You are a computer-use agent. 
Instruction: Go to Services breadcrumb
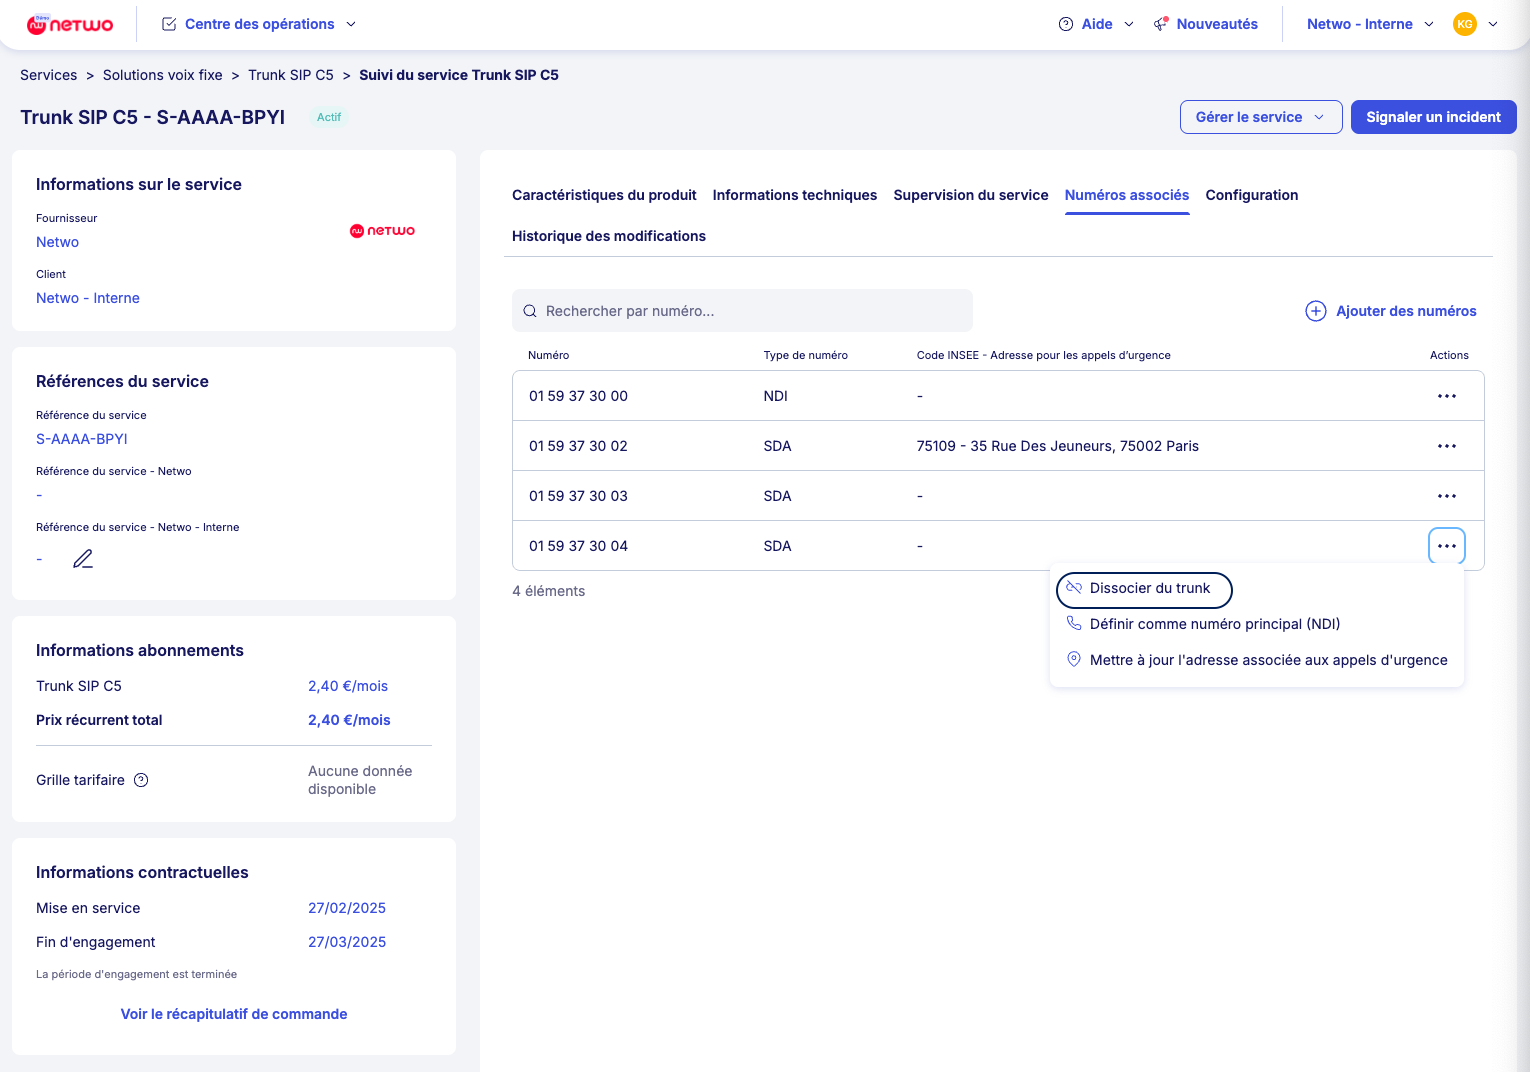[x=48, y=75]
